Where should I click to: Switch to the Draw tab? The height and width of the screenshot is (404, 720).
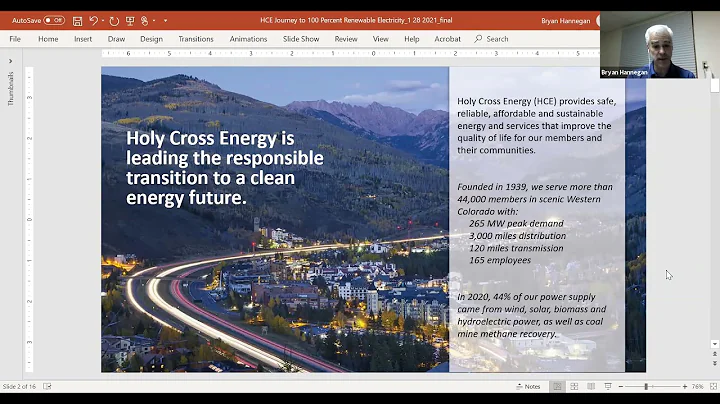(116, 39)
